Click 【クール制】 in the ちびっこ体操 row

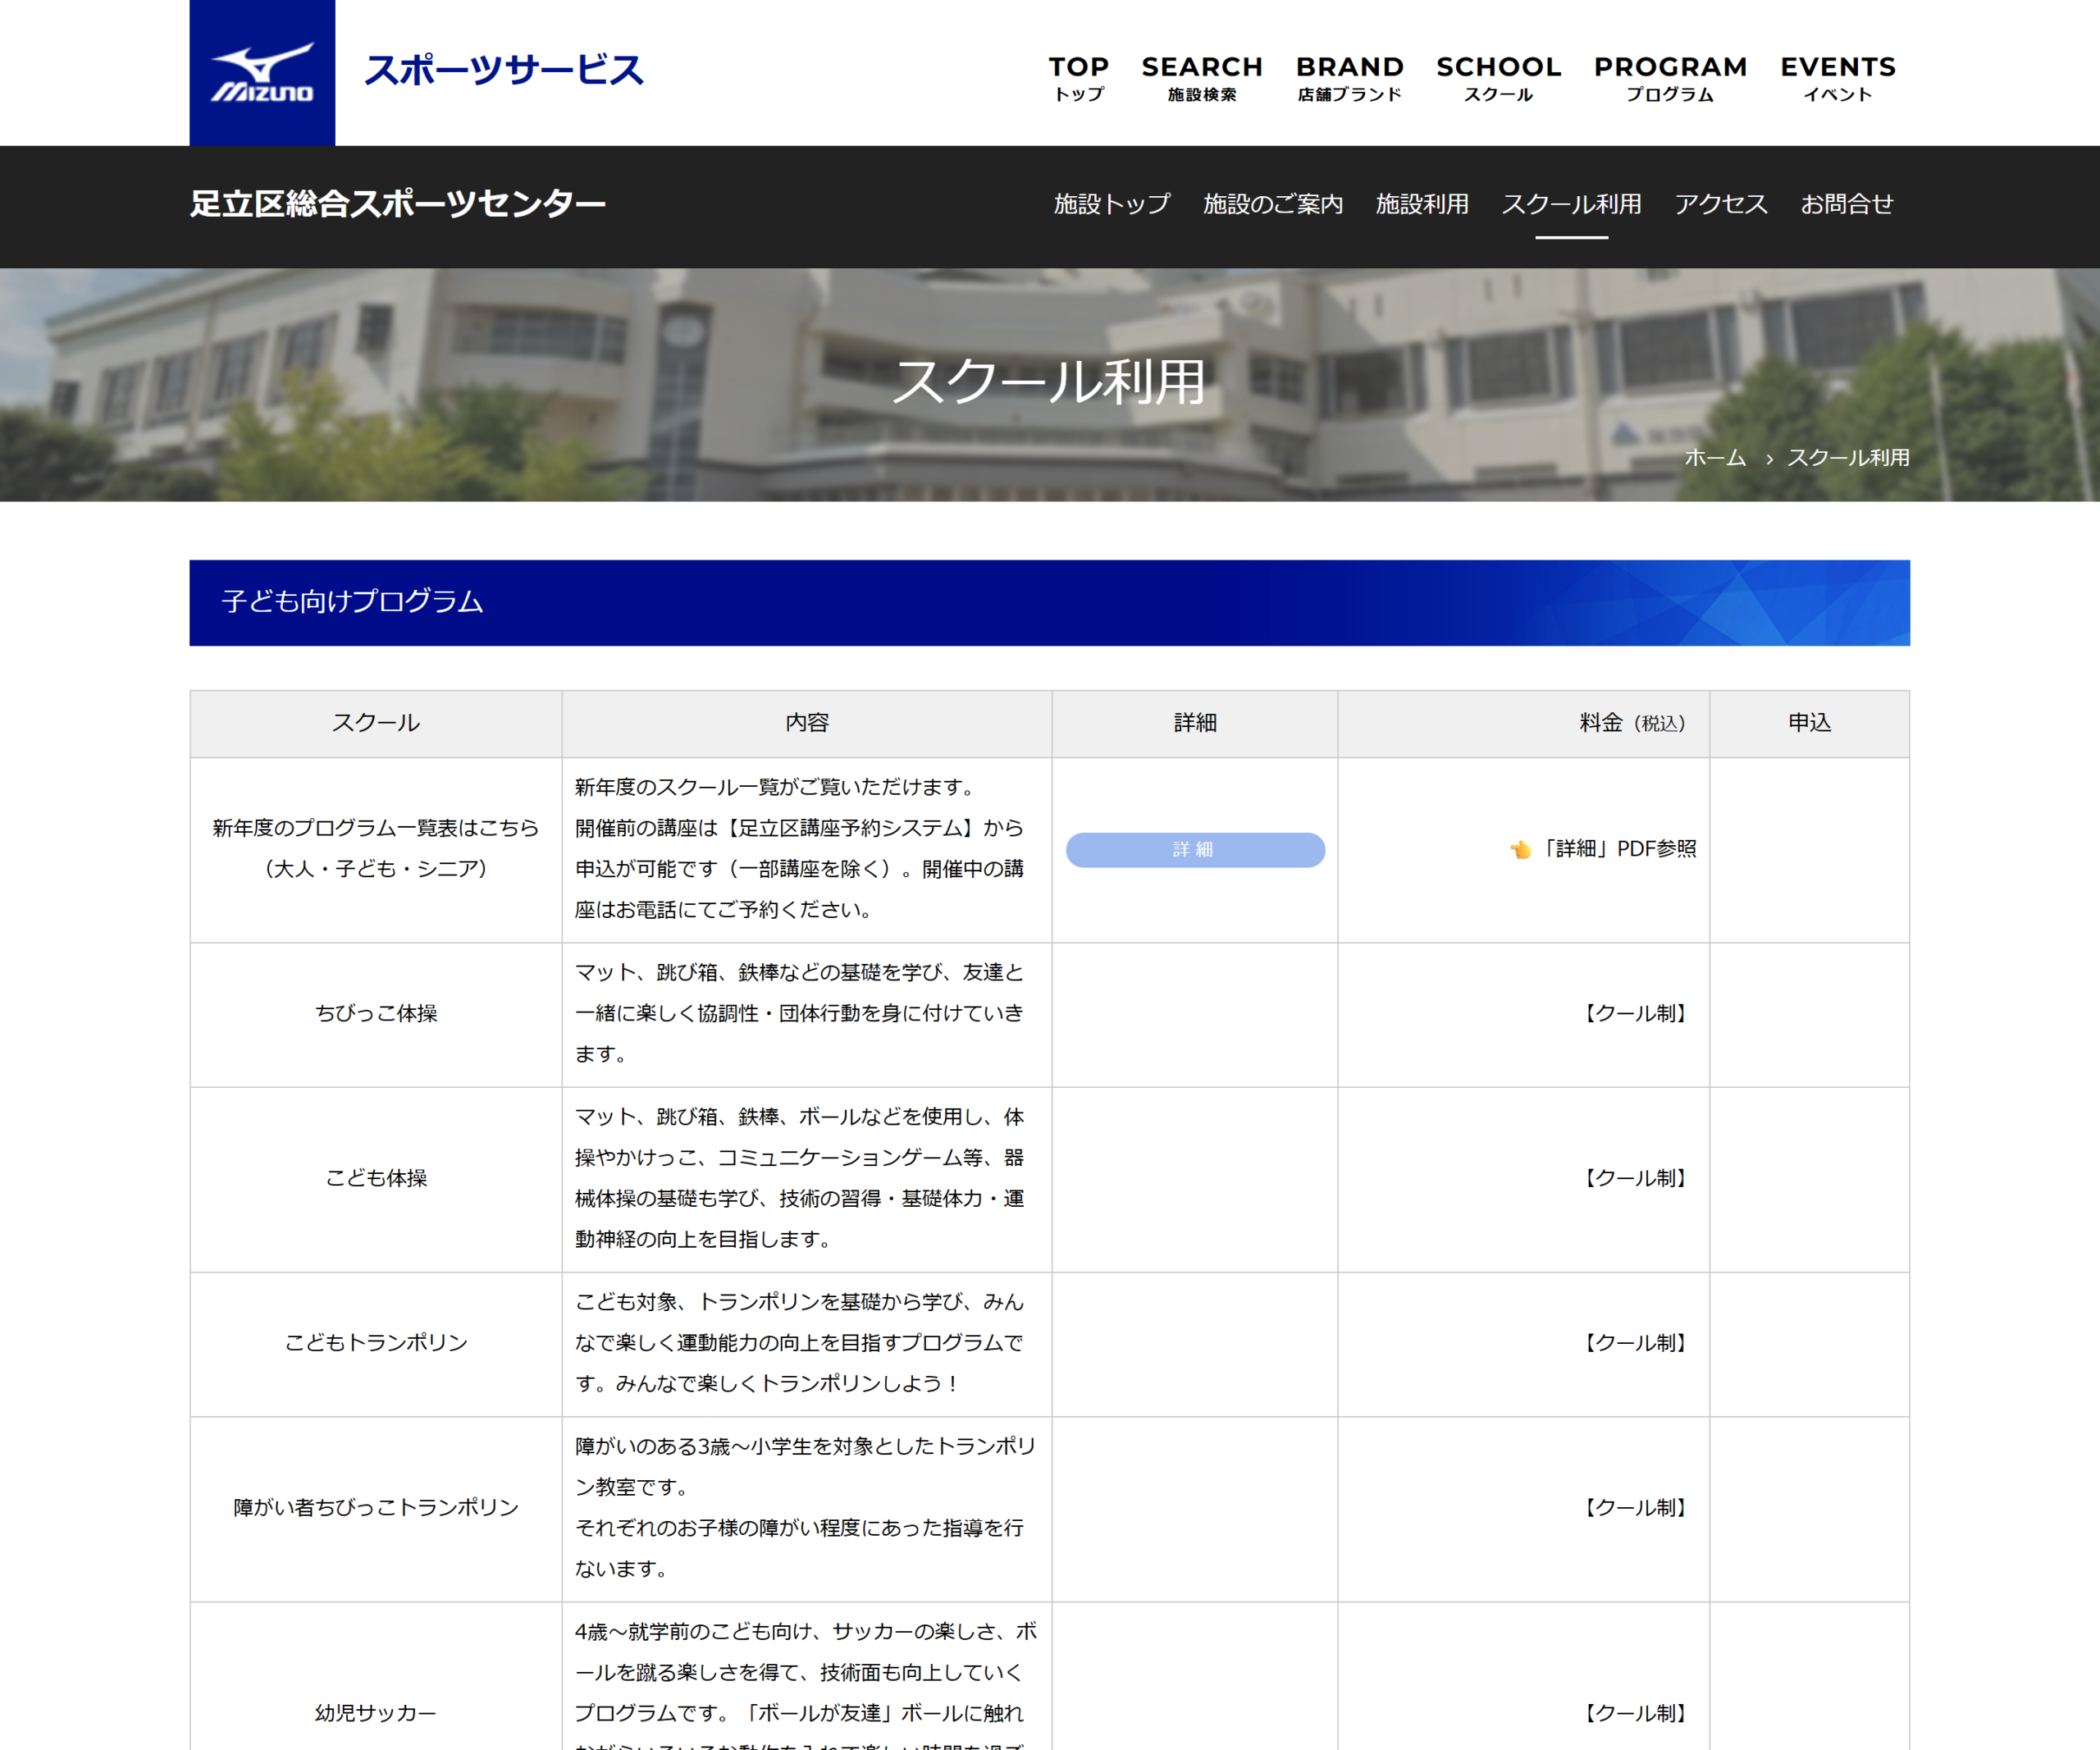[1636, 1014]
